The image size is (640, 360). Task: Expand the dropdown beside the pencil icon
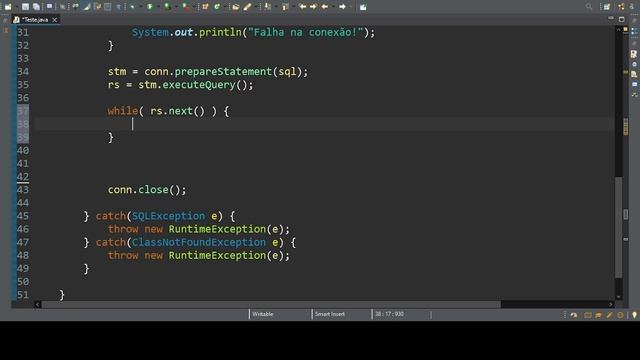[x=256, y=7]
